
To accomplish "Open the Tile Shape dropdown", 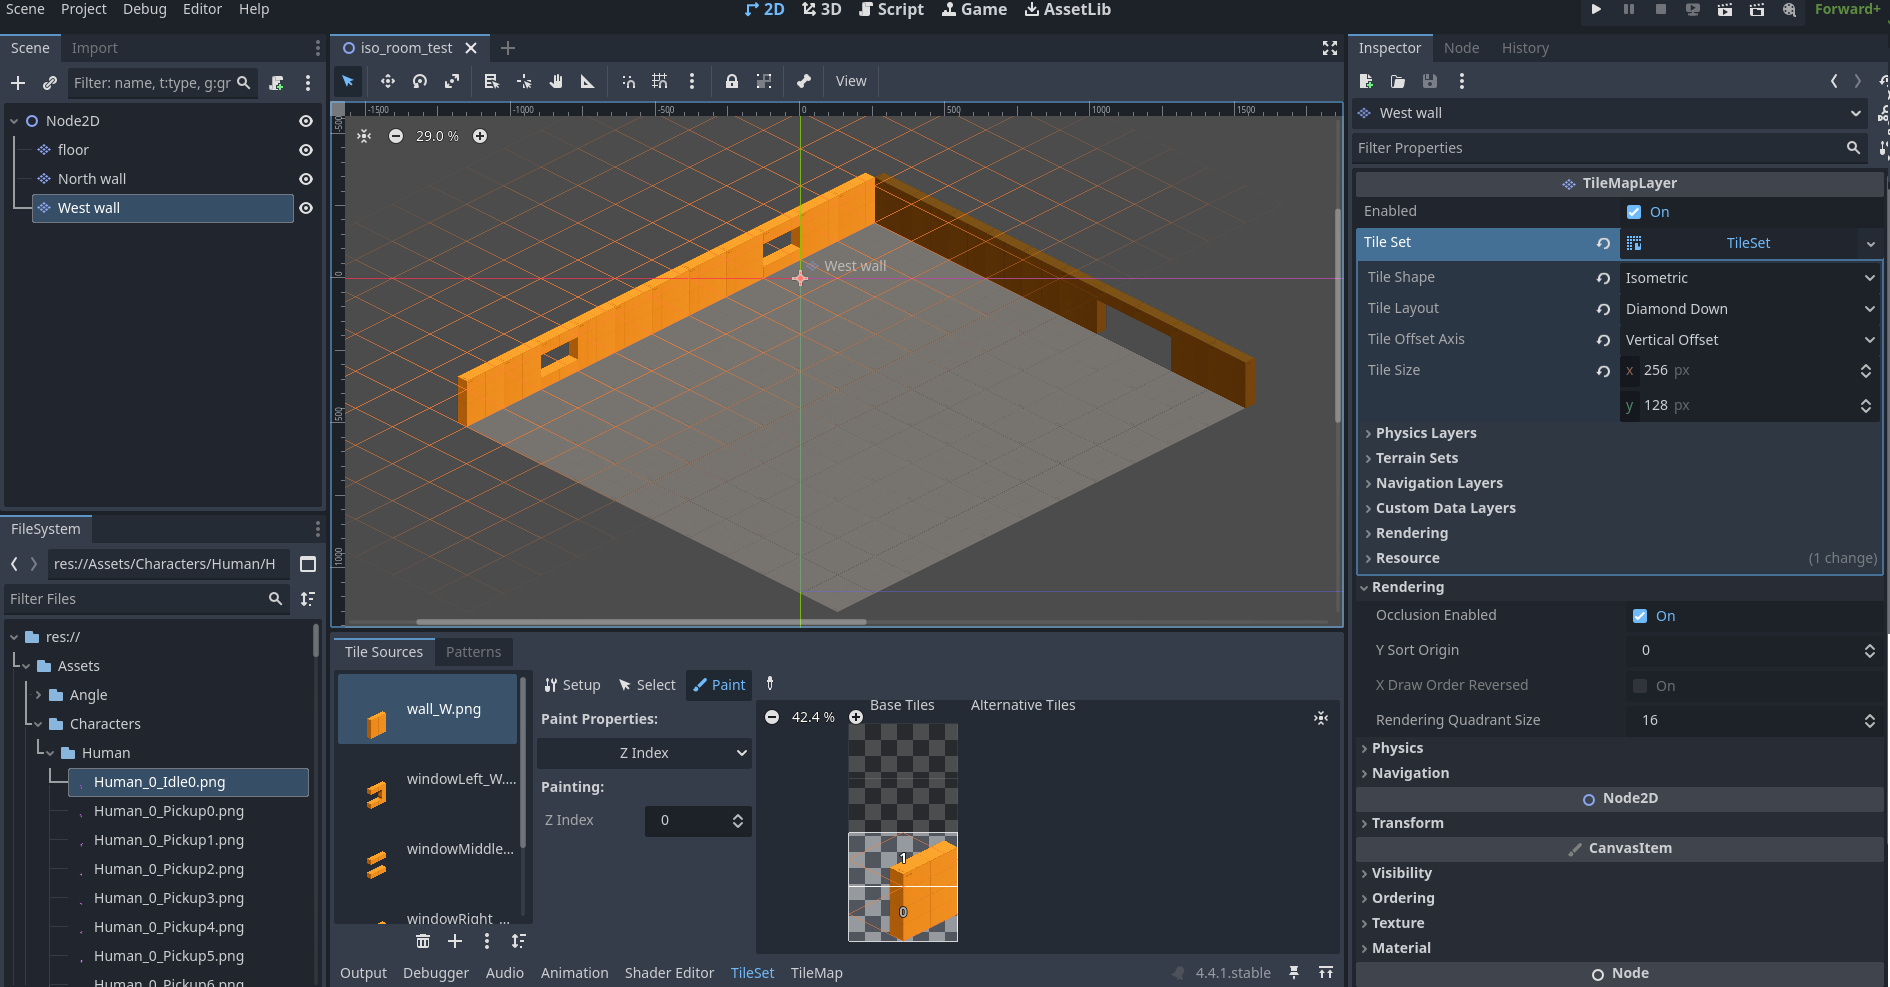I will pyautogui.click(x=1749, y=278).
